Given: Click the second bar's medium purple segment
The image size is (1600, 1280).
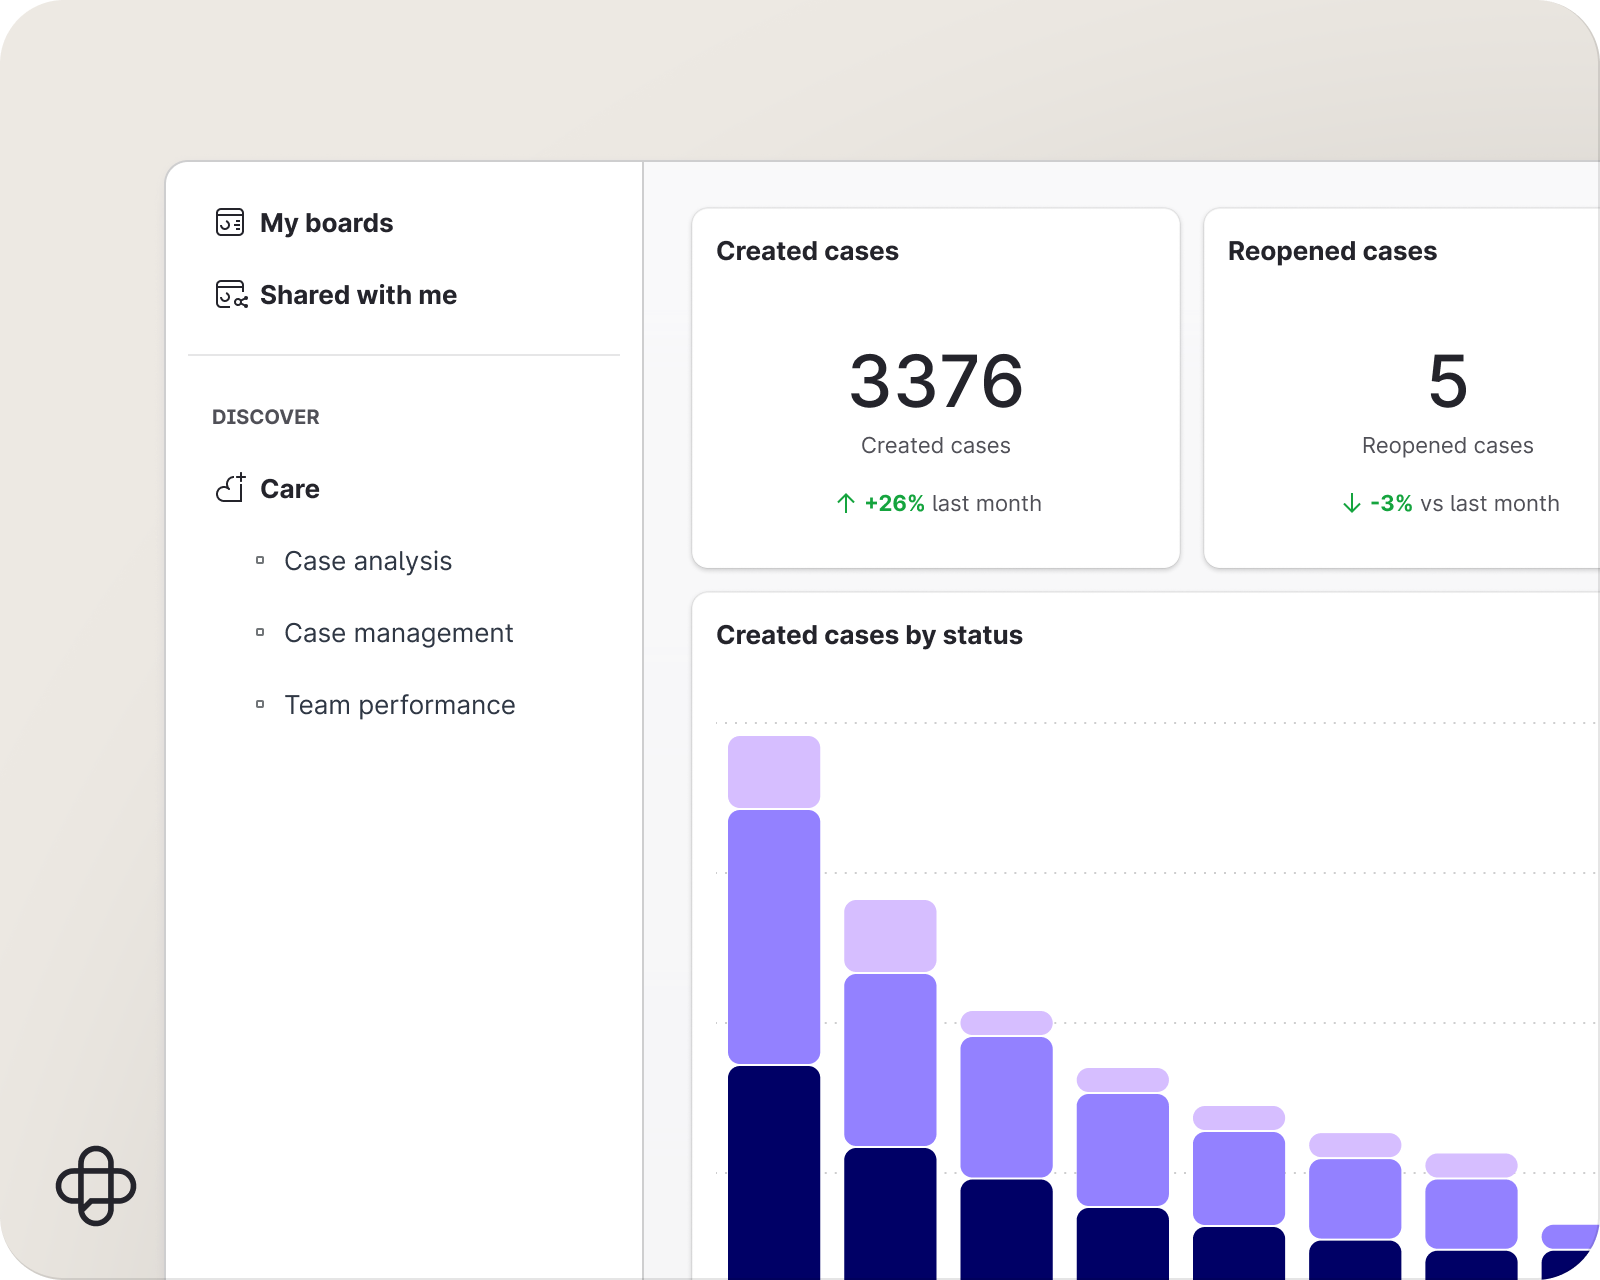Looking at the screenshot, I should (890, 1060).
